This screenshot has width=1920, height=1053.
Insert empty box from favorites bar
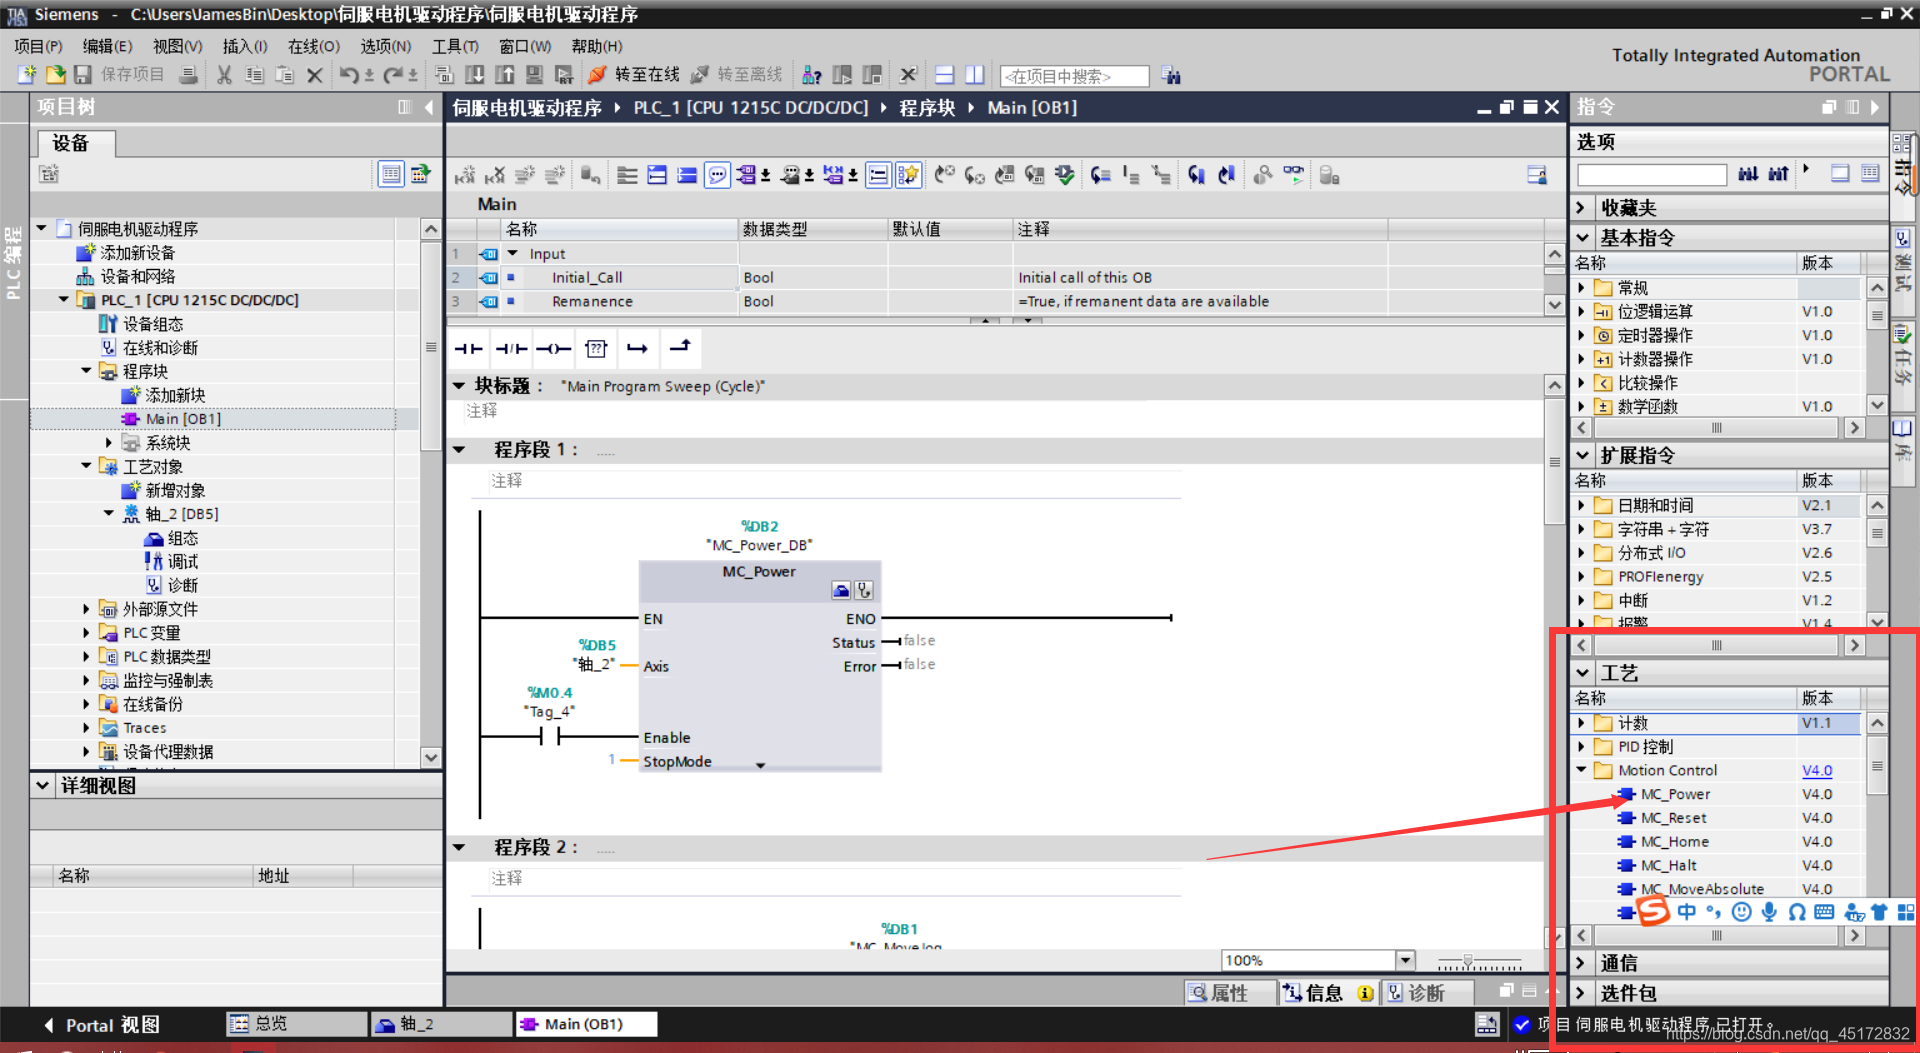coord(596,348)
